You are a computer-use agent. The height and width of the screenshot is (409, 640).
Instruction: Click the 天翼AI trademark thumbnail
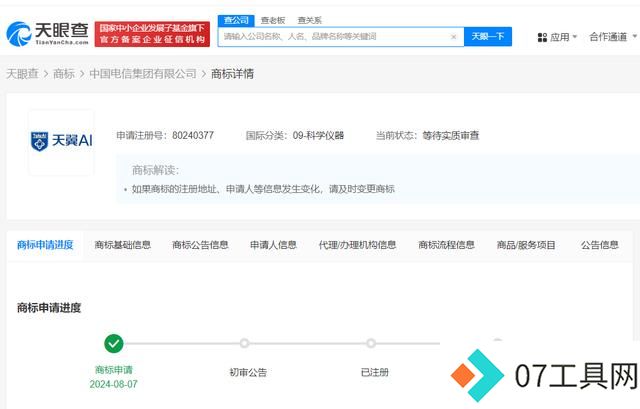(61, 142)
